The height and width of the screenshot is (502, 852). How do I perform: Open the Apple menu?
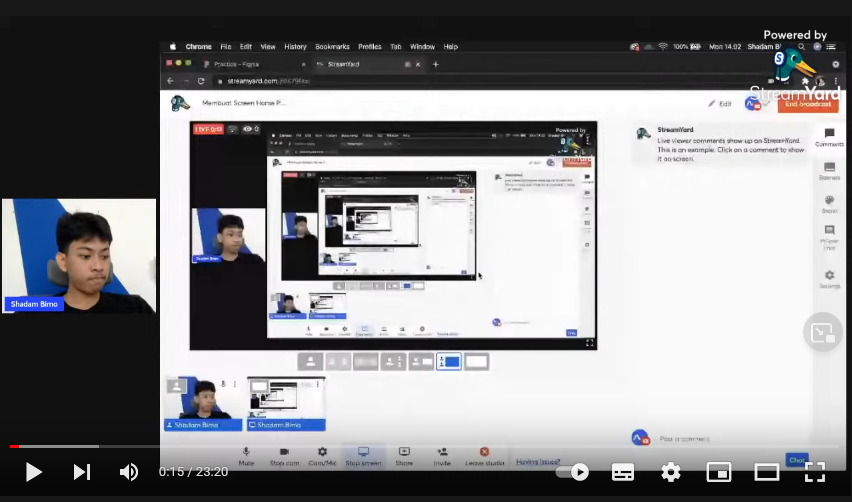173,47
